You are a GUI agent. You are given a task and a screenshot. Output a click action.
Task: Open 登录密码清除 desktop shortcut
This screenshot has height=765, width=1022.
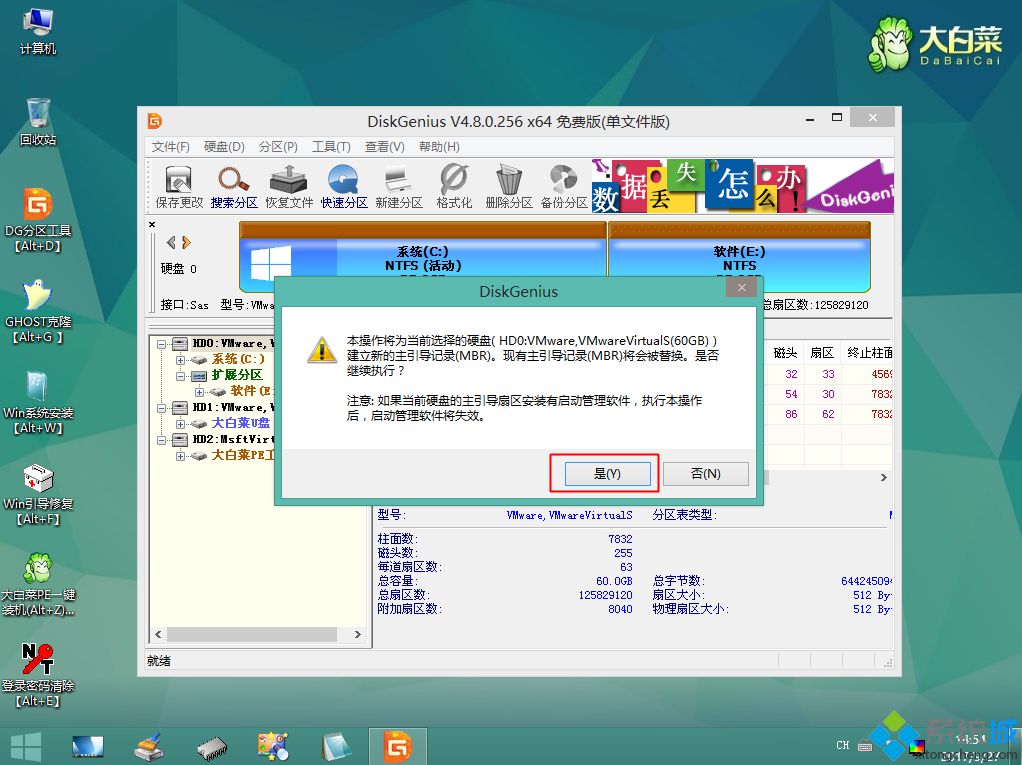(x=37, y=660)
